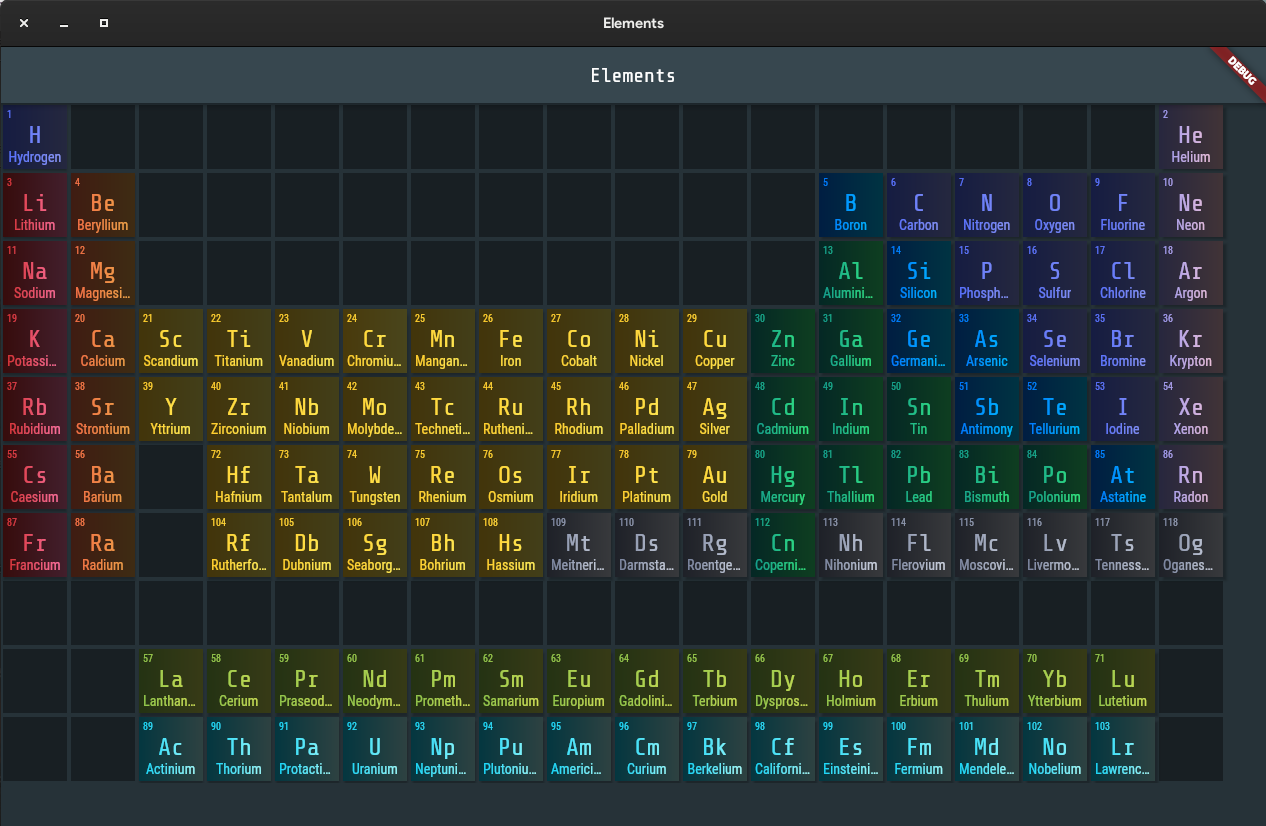Viewport: 1266px width, 826px height.
Task: Select the Lawrencium (Lr) tile
Action: [x=1122, y=750]
